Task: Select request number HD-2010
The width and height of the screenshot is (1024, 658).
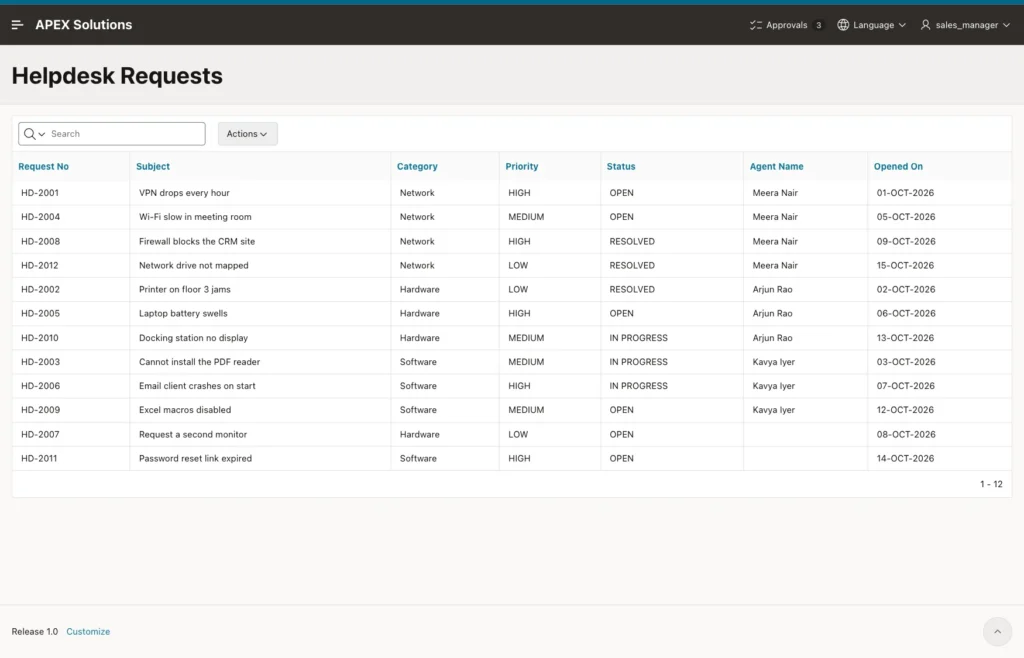Action: (40, 337)
